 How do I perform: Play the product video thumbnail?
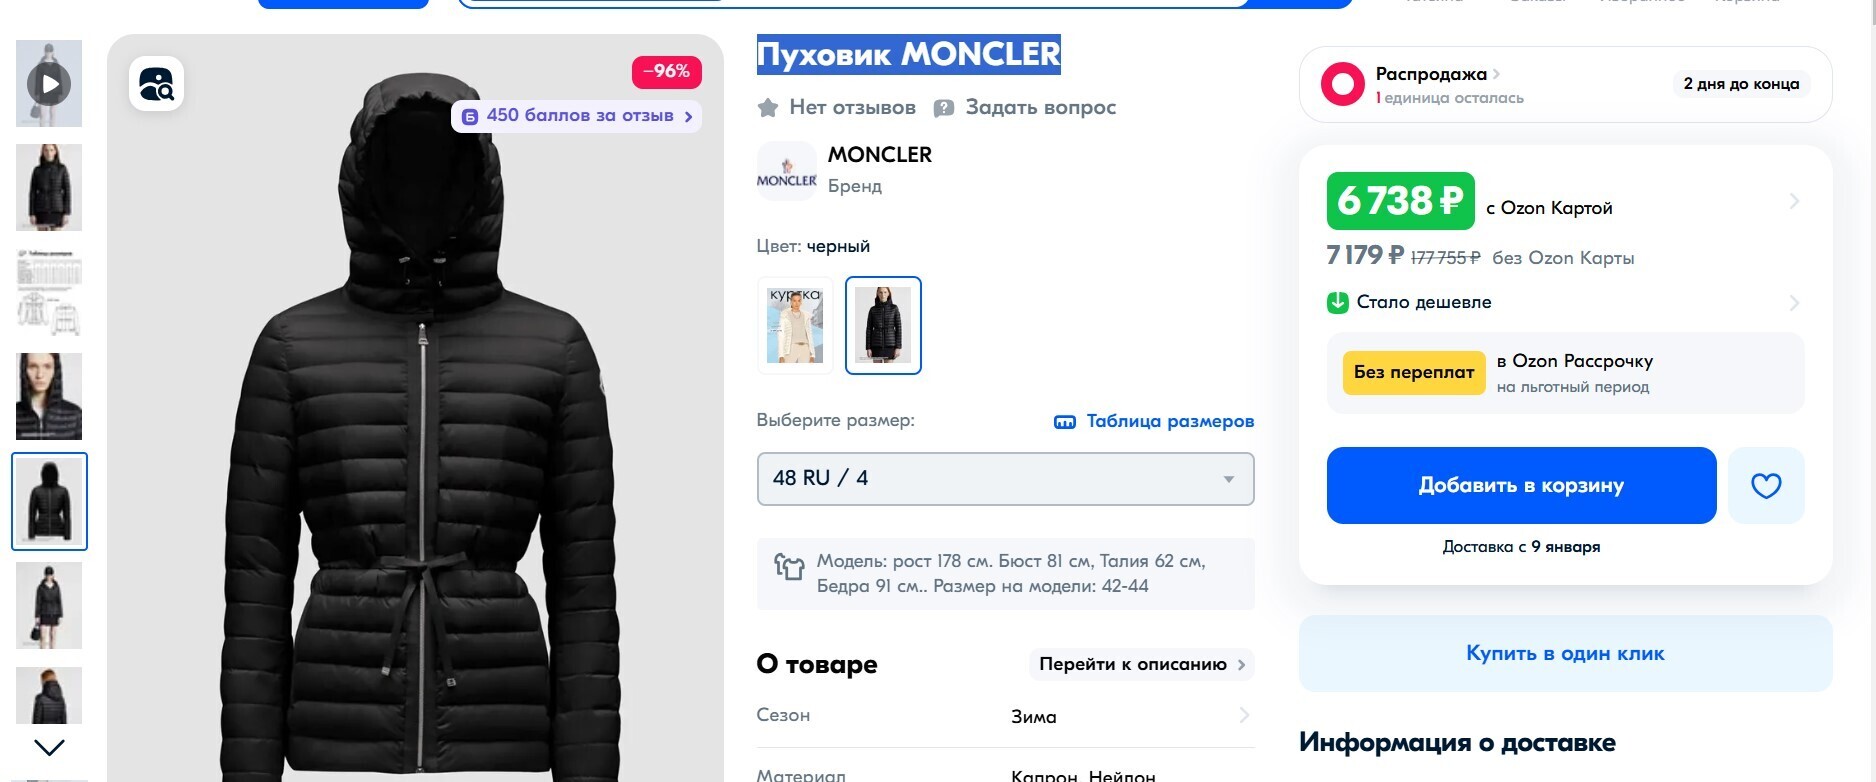[49, 84]
